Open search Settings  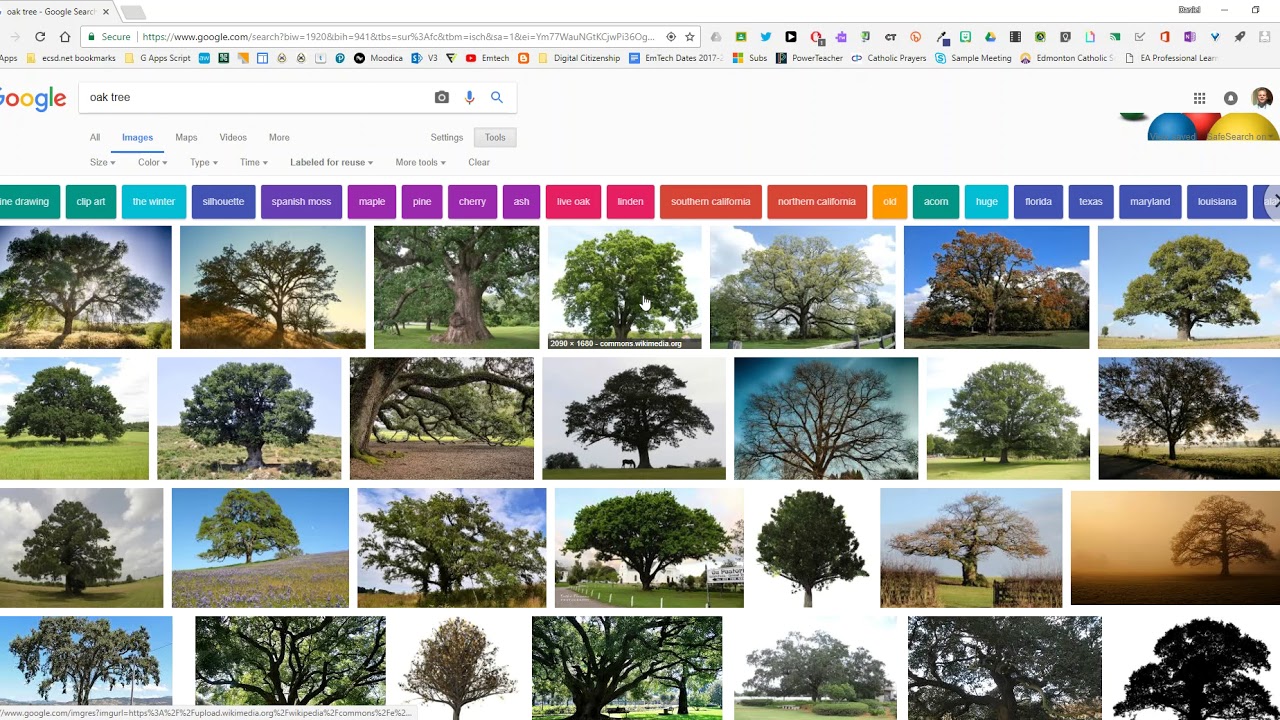click(447, 137)
